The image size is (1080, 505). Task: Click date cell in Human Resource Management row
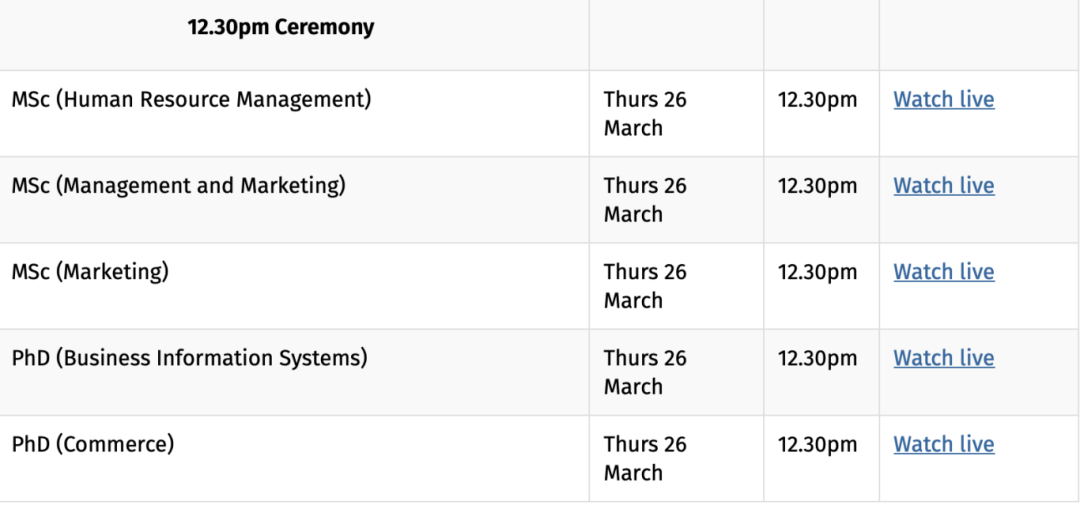click(x=645, y=114)
